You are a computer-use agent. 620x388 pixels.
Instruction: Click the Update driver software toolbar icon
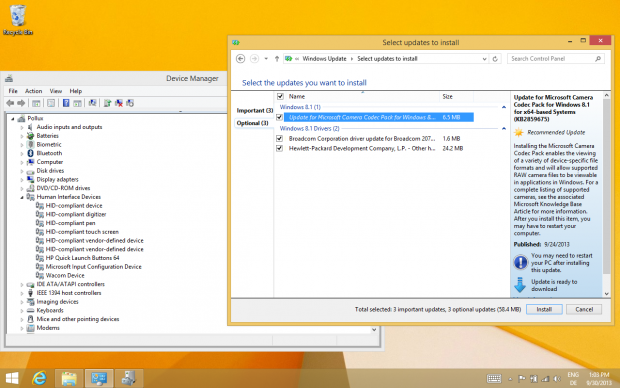coord(107,103)
